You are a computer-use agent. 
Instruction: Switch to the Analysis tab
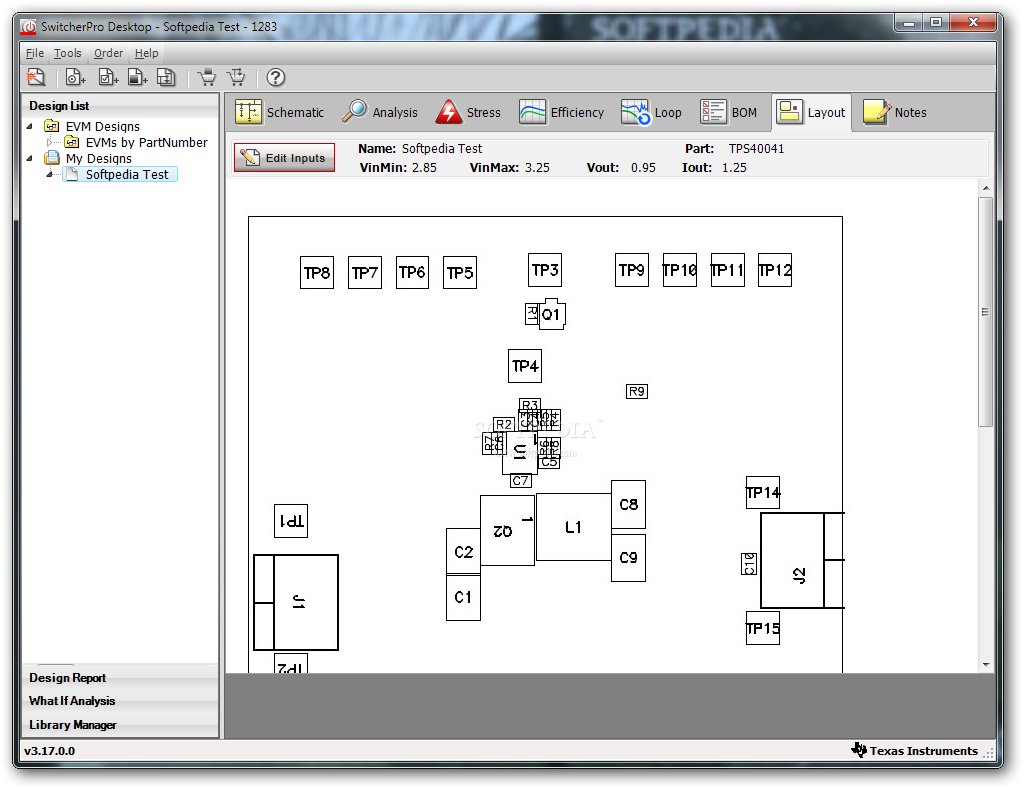click(380, 112)
